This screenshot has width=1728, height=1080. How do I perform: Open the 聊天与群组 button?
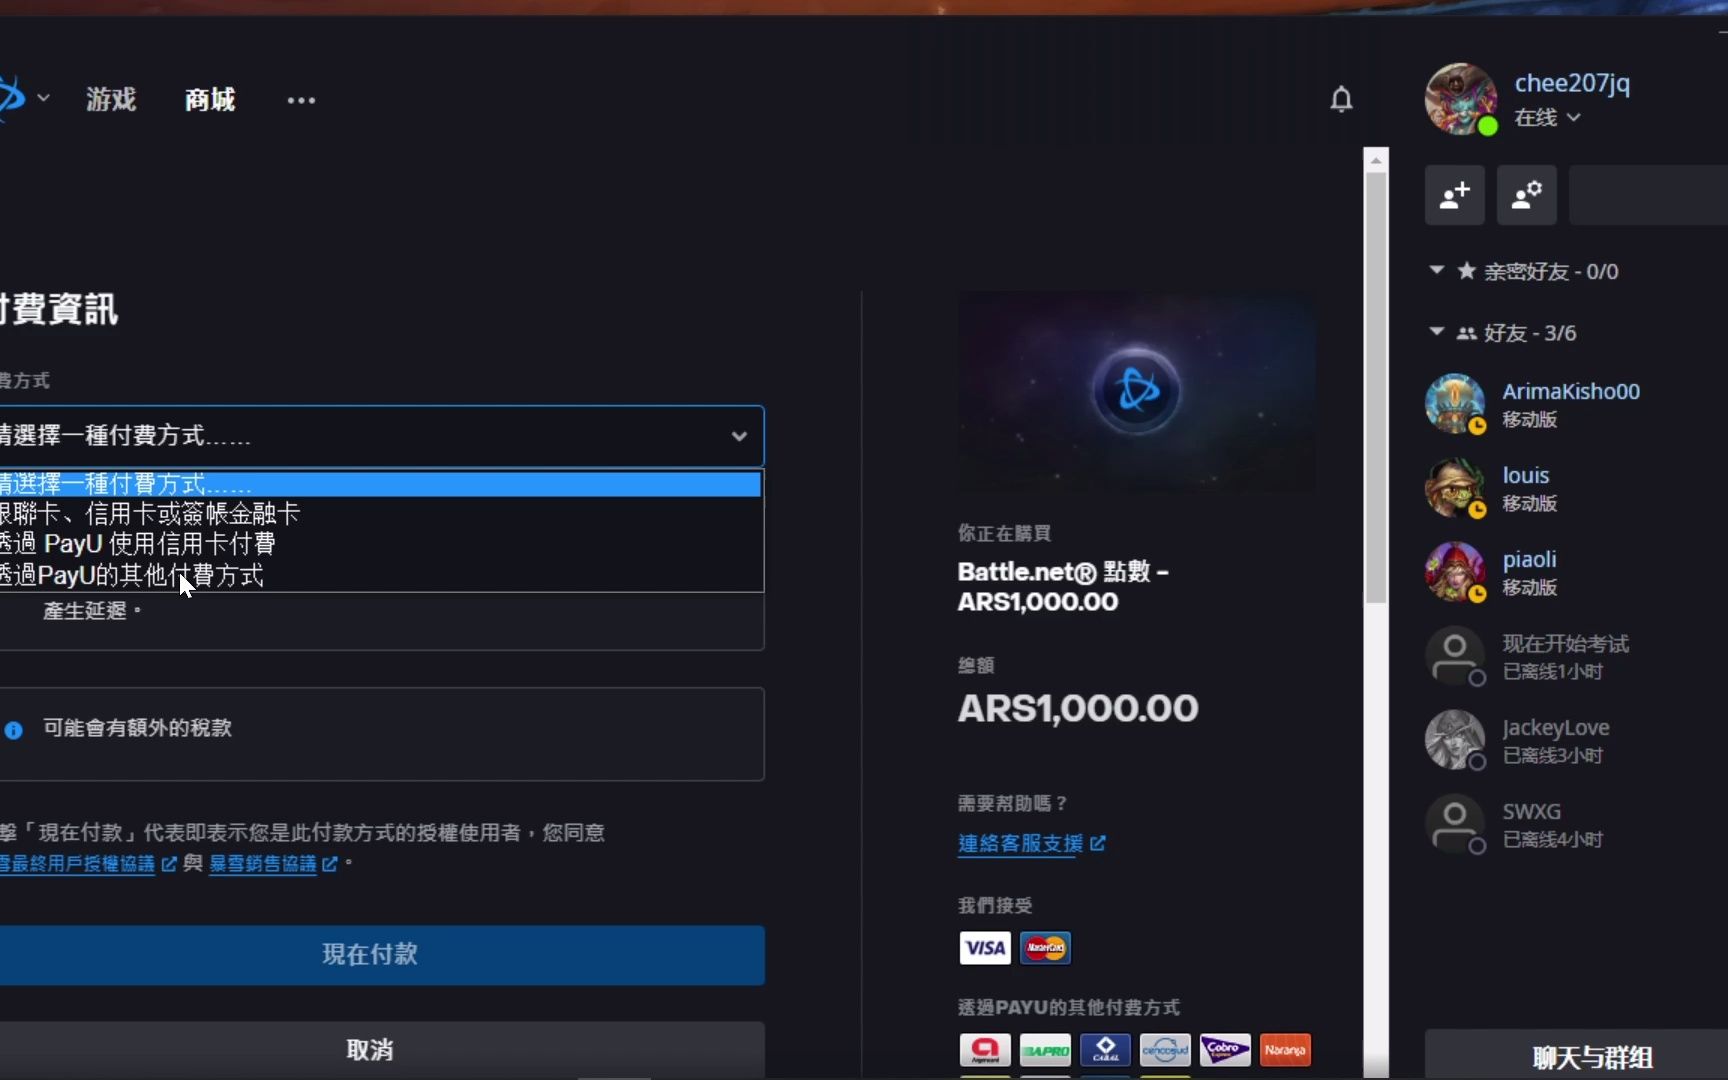coord(1592,1057)
